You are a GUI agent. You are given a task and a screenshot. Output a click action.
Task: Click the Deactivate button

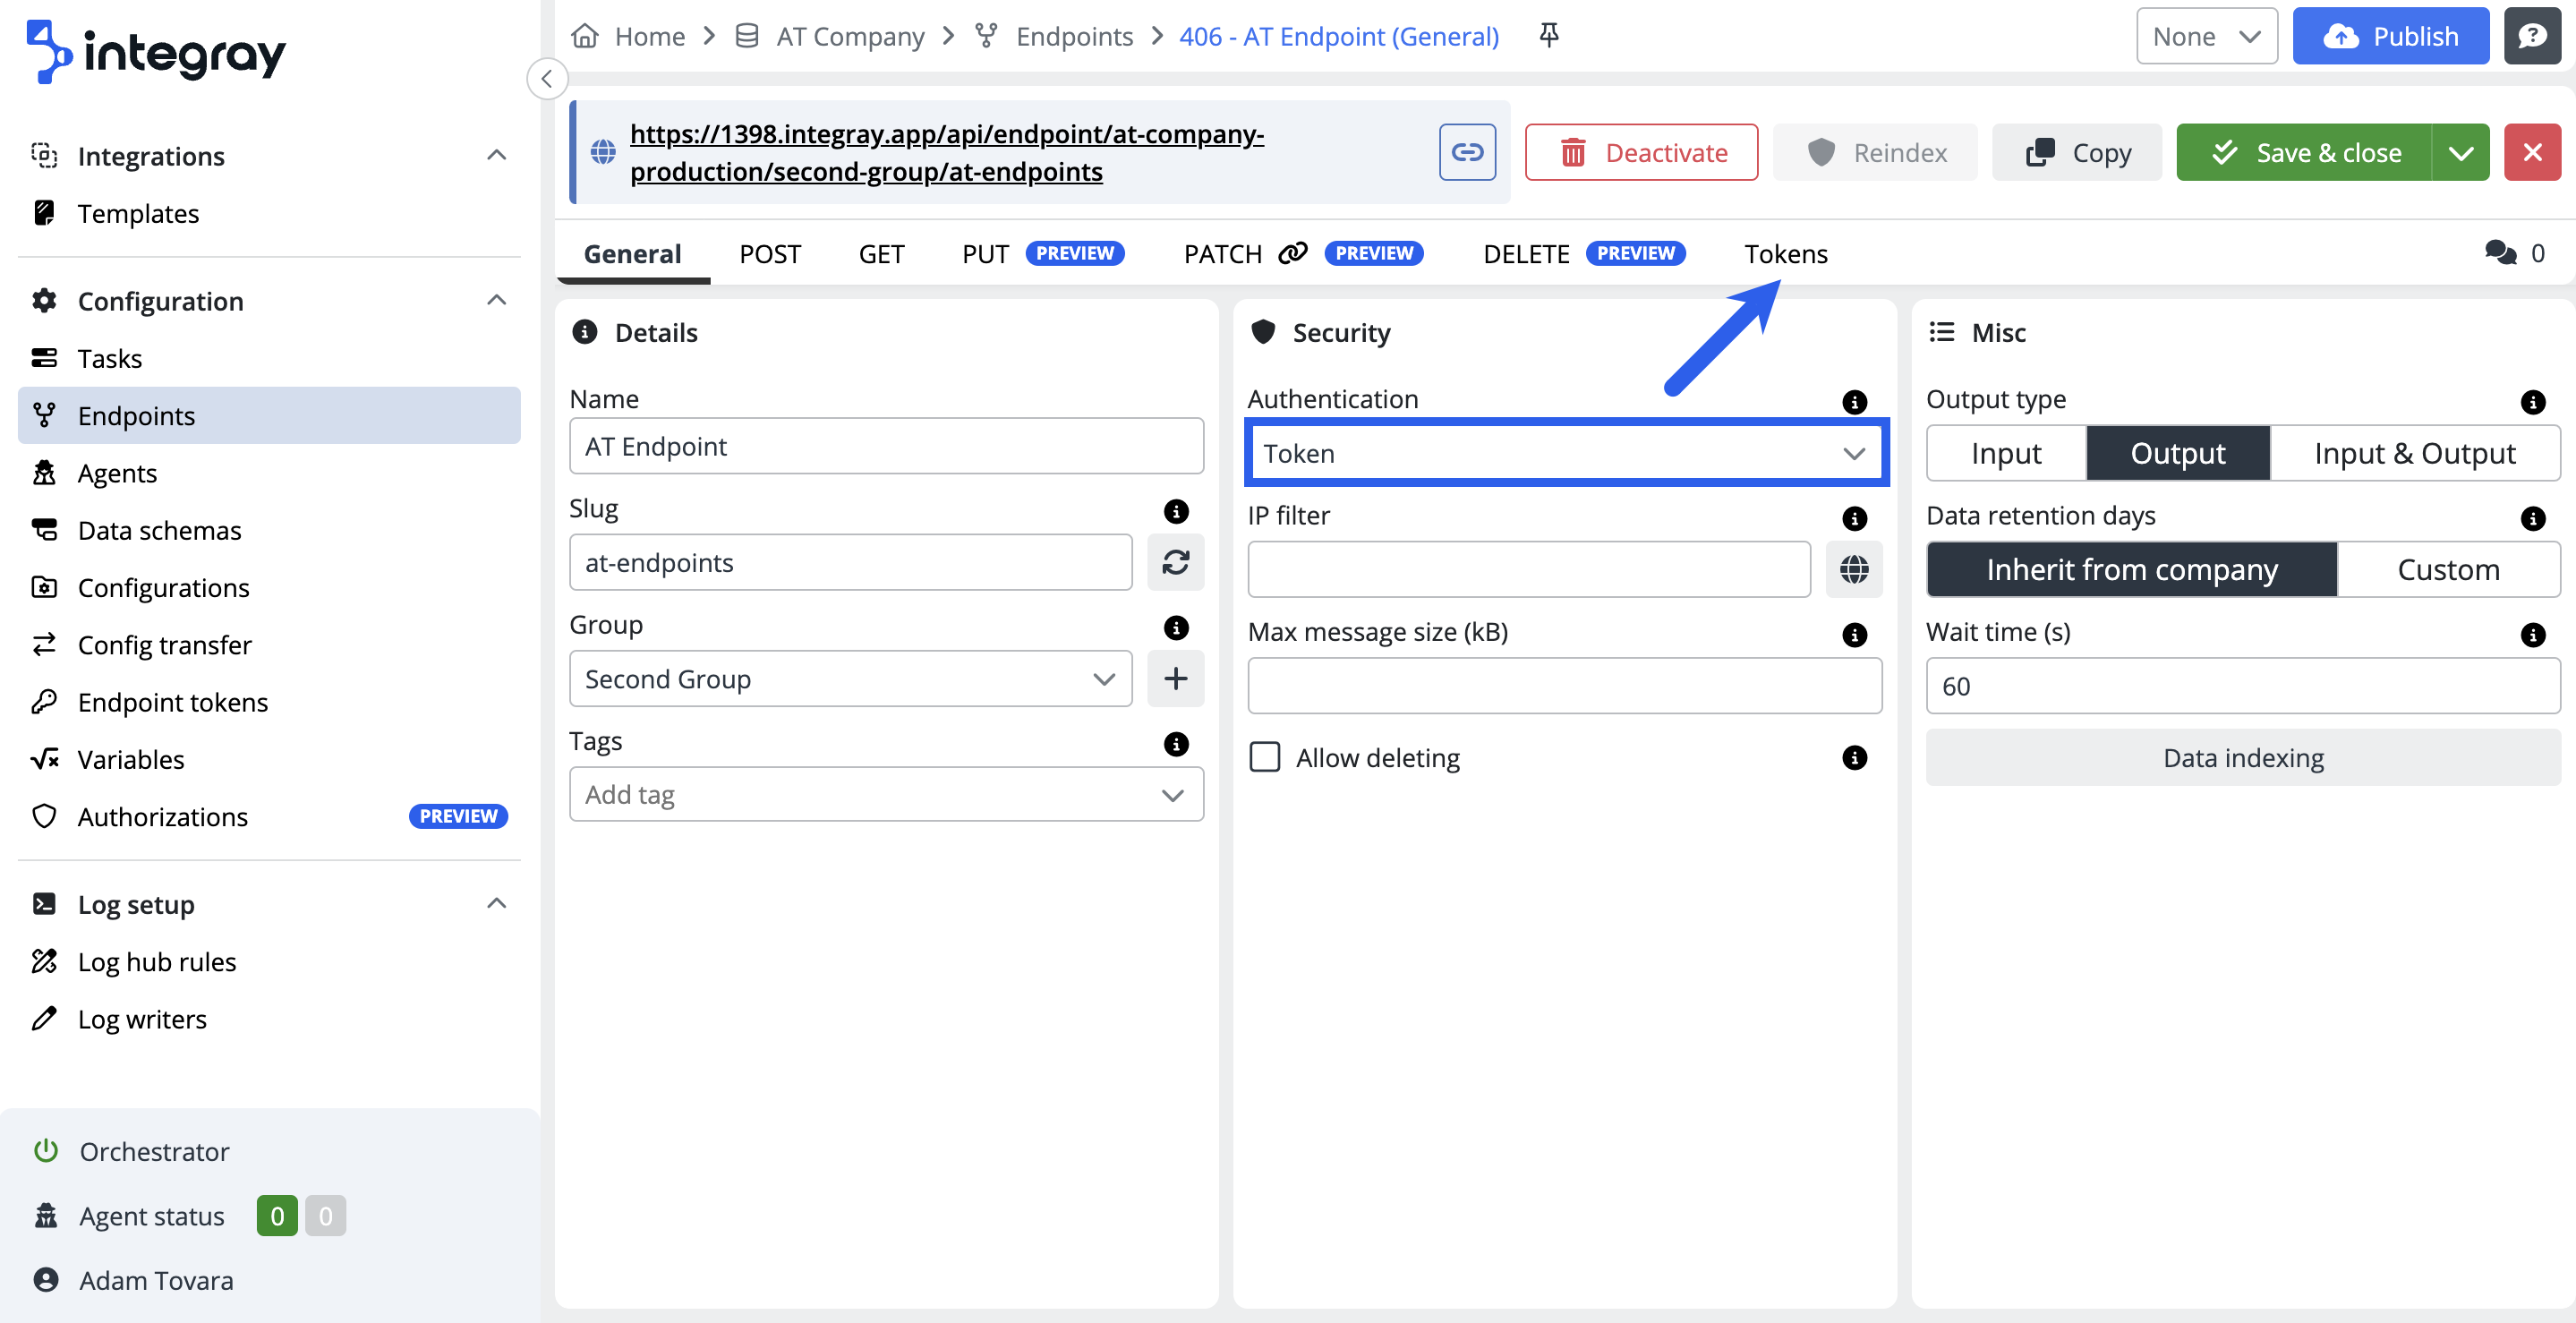[1640, 152]
